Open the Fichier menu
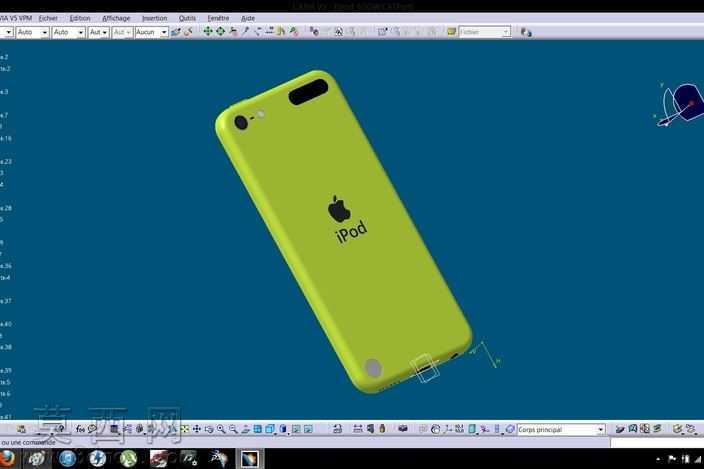Viewport: 704px width, 469px height. [x=48, y=18]
